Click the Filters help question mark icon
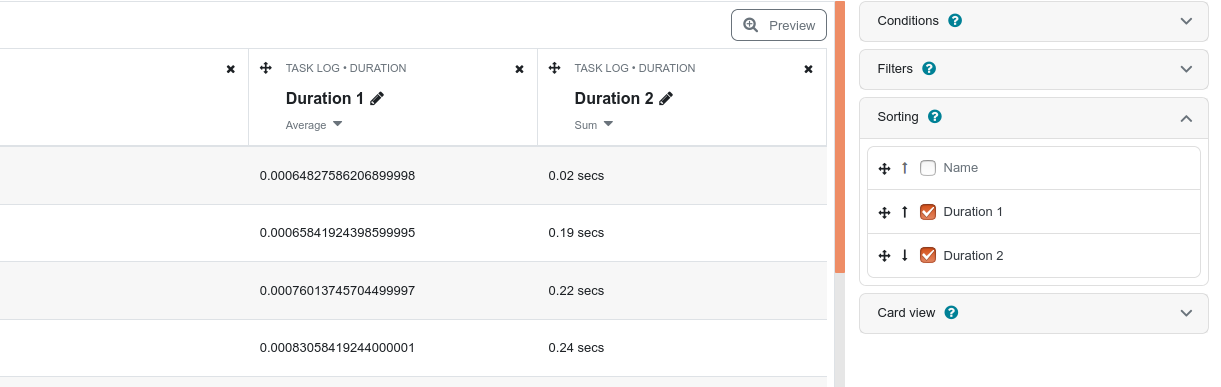The height and width of the screenshot is (387, 1221). click(929, 69)
